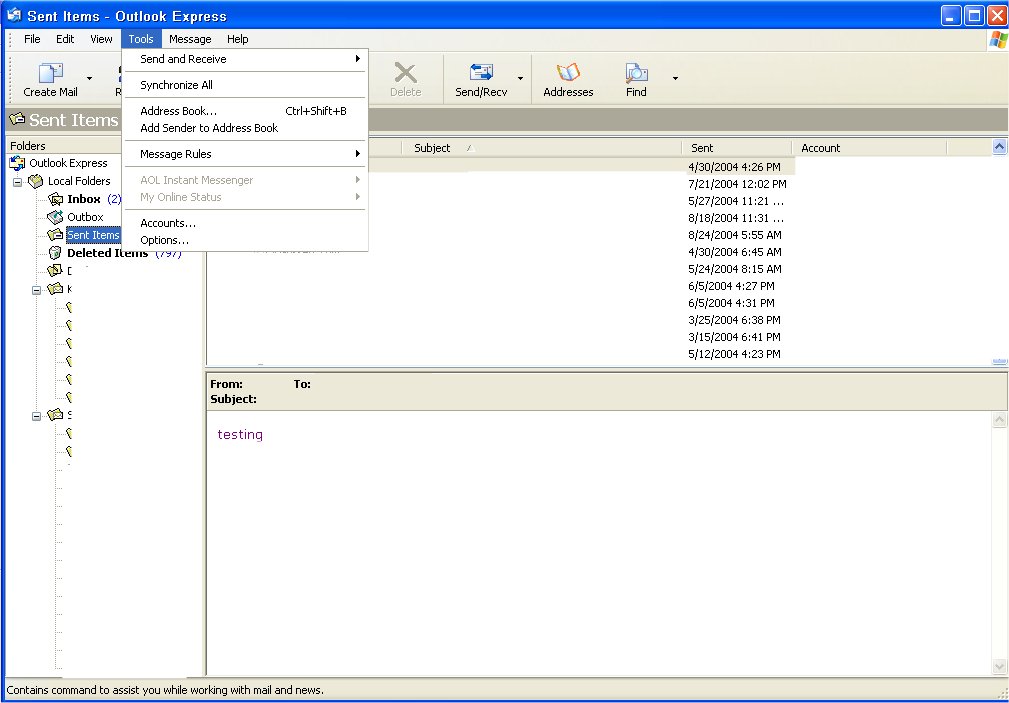The image size is (1009, 703).
Task: Open the Inbox folder icon
Action: [x=56, y=199]
